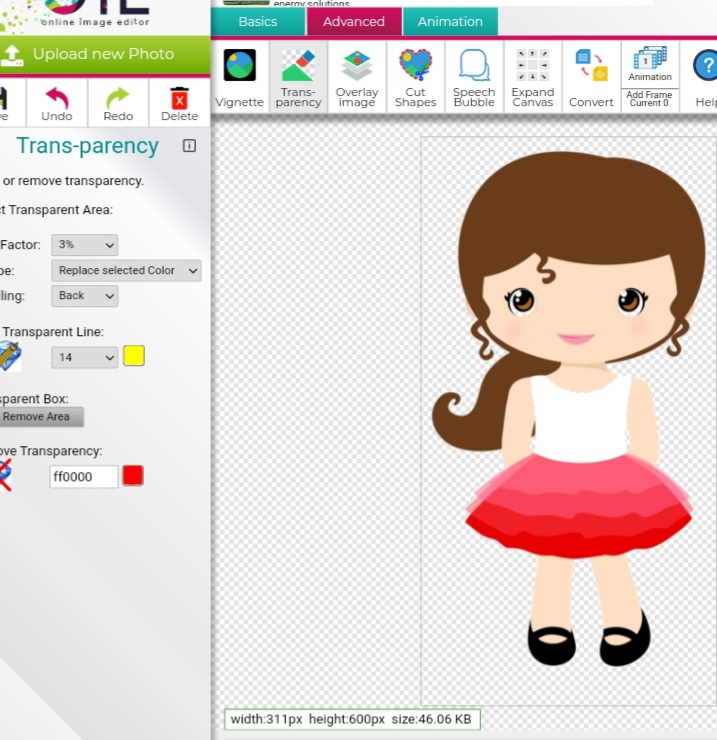Viewport: 717px width, 740px height.
Task: Open the info icon beside Trans-parency
Action: (189, 146)
